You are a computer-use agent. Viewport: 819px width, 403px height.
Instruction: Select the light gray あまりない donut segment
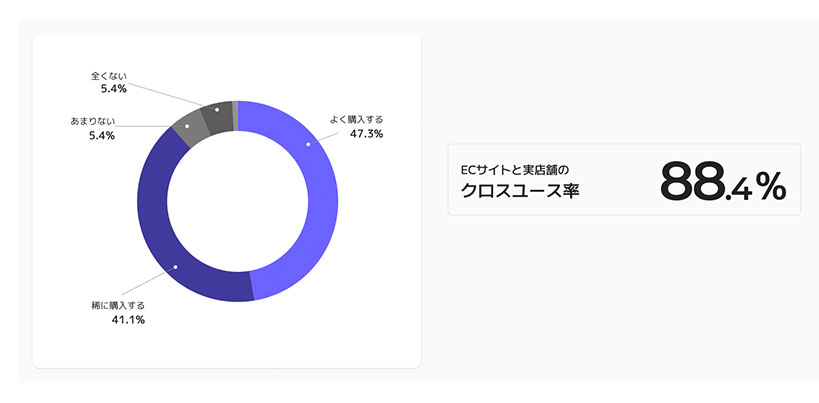(x=188, y=127)
